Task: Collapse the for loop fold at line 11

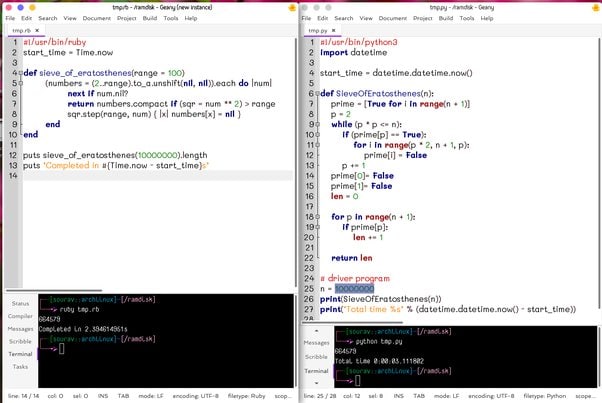Action: tap(317, 145)
